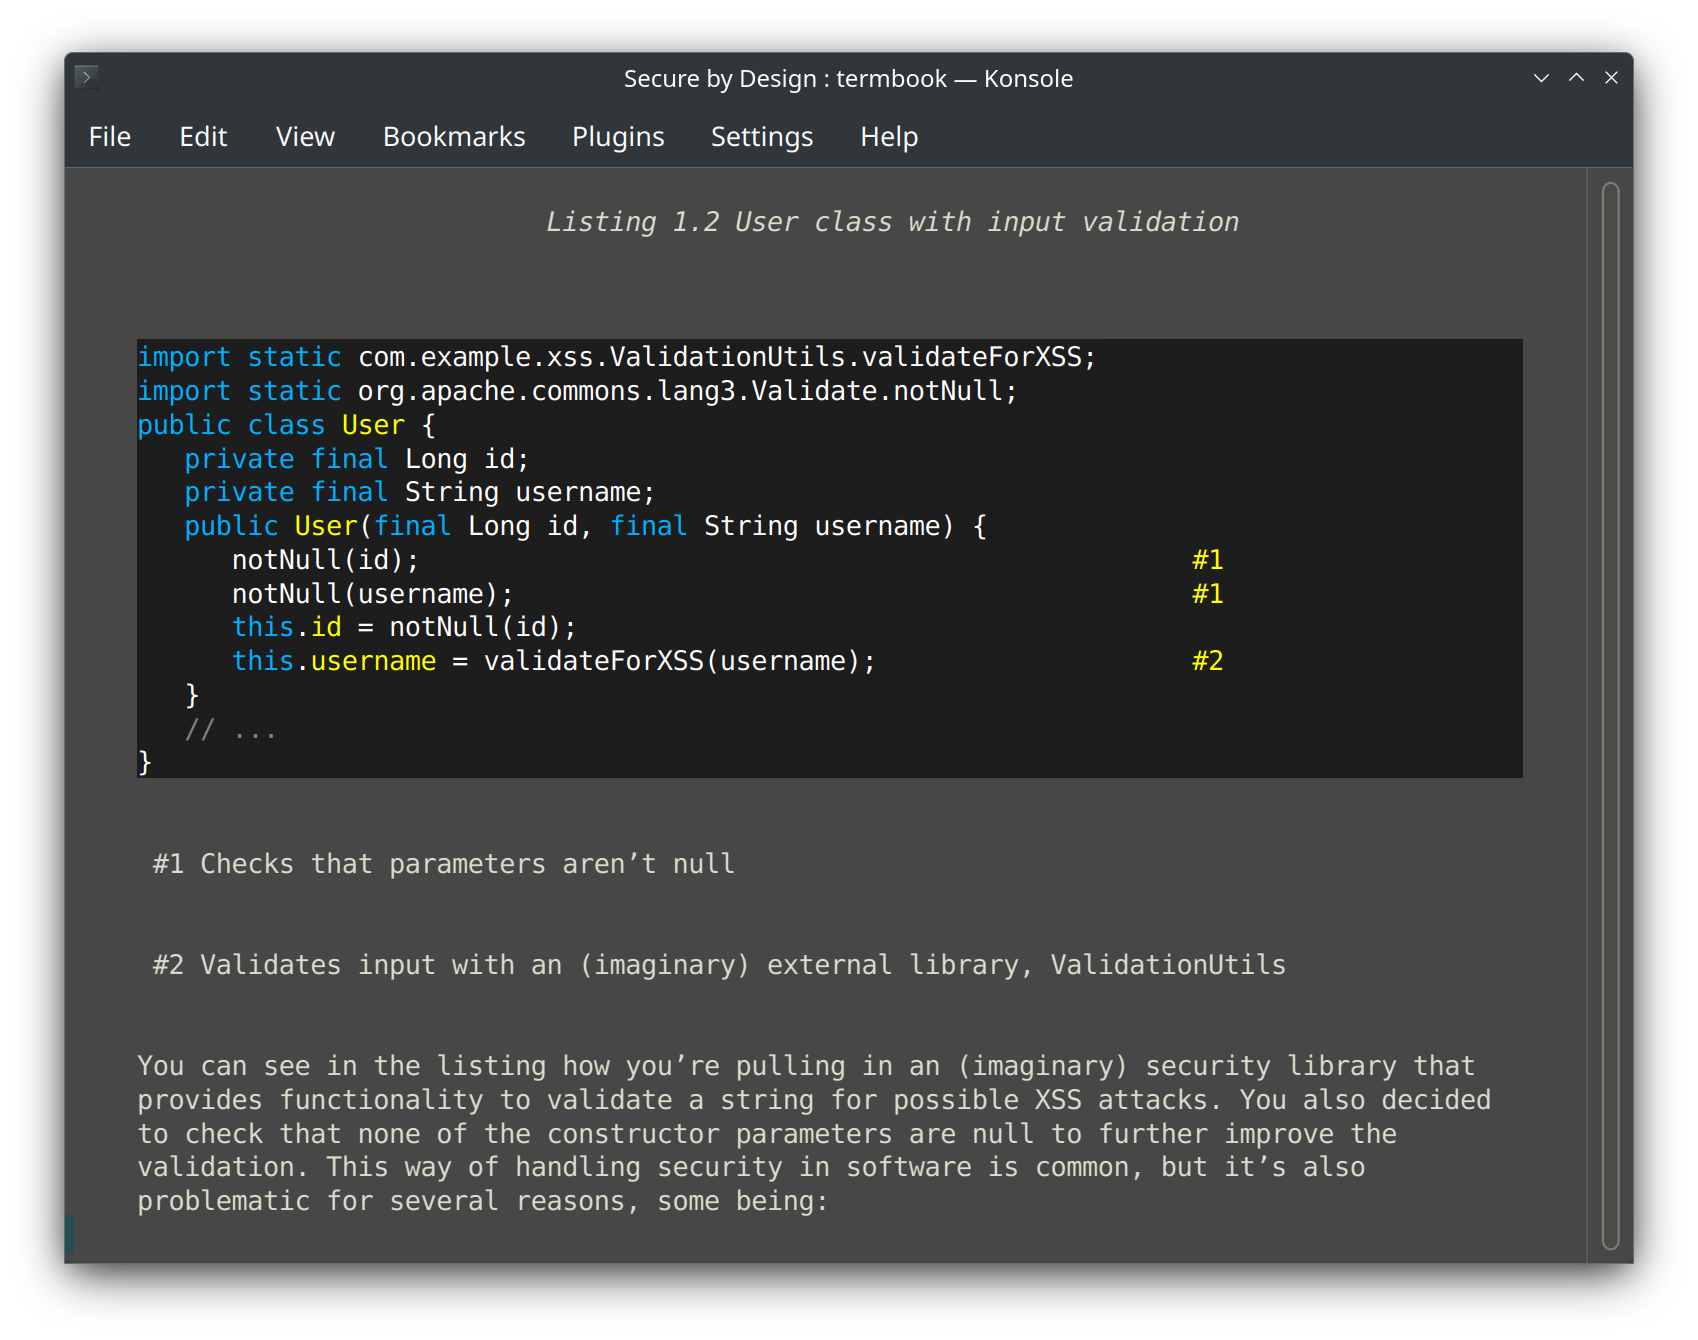Open the Plugins menu

point(618,136)
